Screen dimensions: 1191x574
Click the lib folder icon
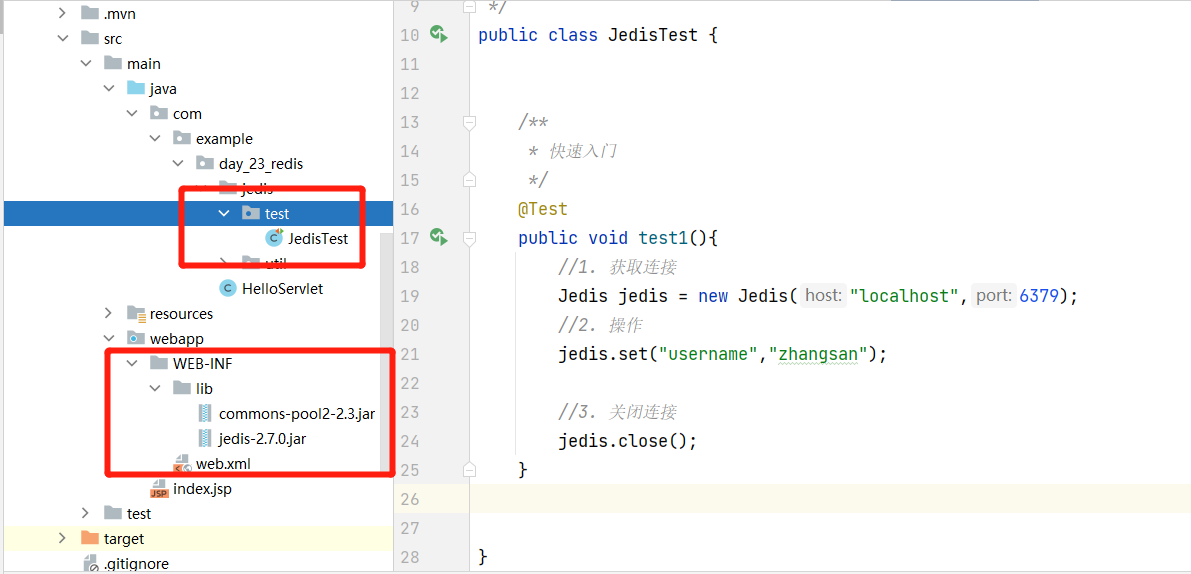182,388
